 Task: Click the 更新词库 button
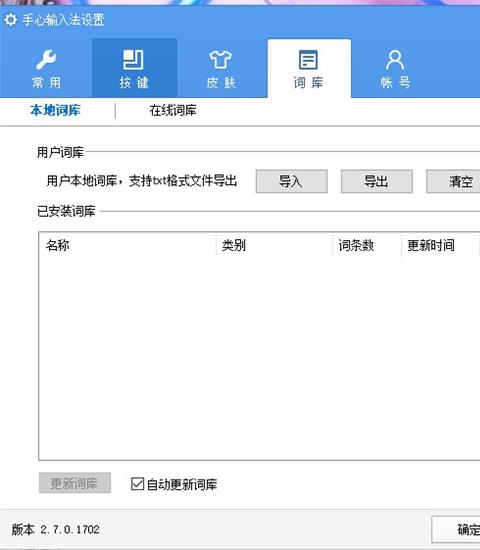[75, 483]
